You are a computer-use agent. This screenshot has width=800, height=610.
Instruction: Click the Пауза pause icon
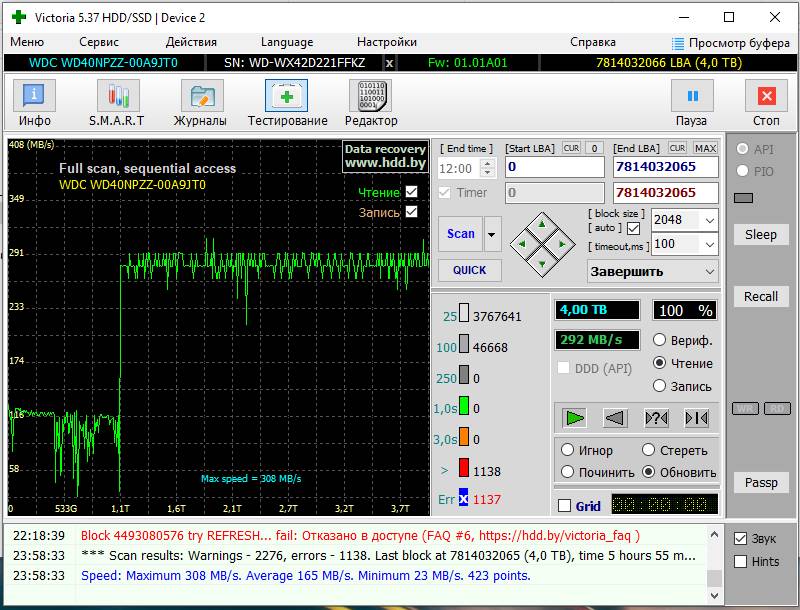691,97
